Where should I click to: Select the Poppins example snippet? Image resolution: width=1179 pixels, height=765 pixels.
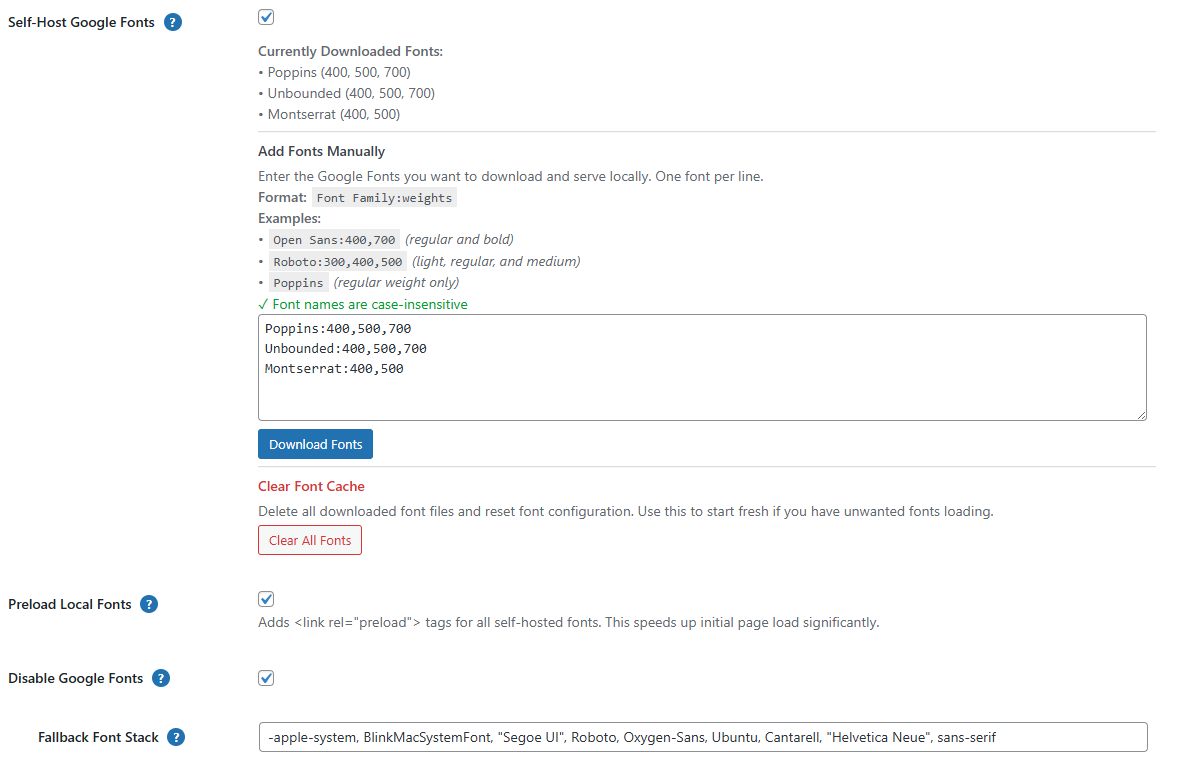click(x=298, y=282)
